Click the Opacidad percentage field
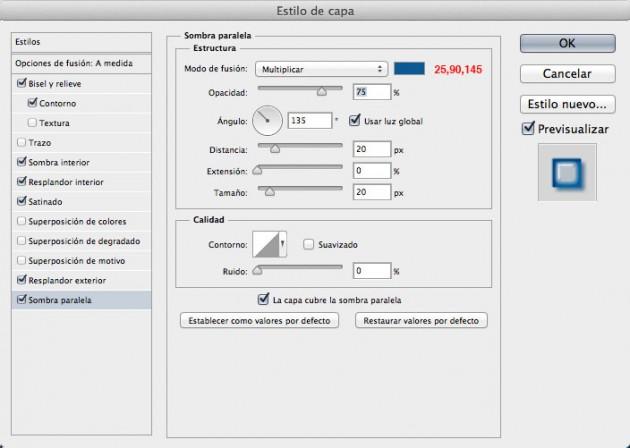 (372, 92)
